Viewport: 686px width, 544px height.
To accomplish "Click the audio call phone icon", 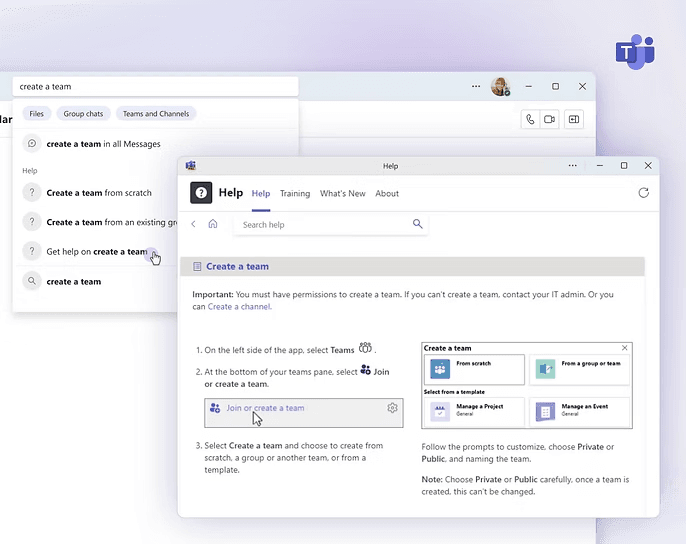I will click(530, 119).
